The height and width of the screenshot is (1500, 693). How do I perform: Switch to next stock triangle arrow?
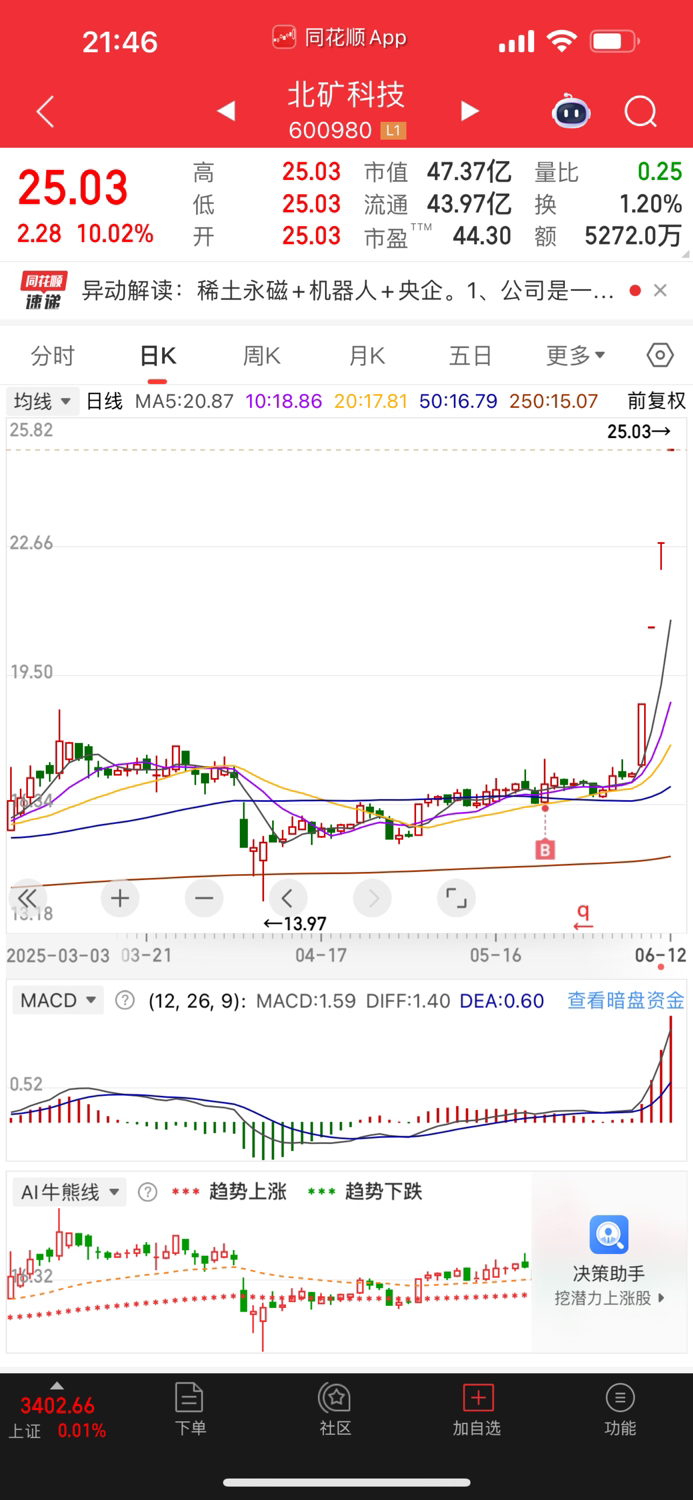pyautogui.click(x=469, y=111)
